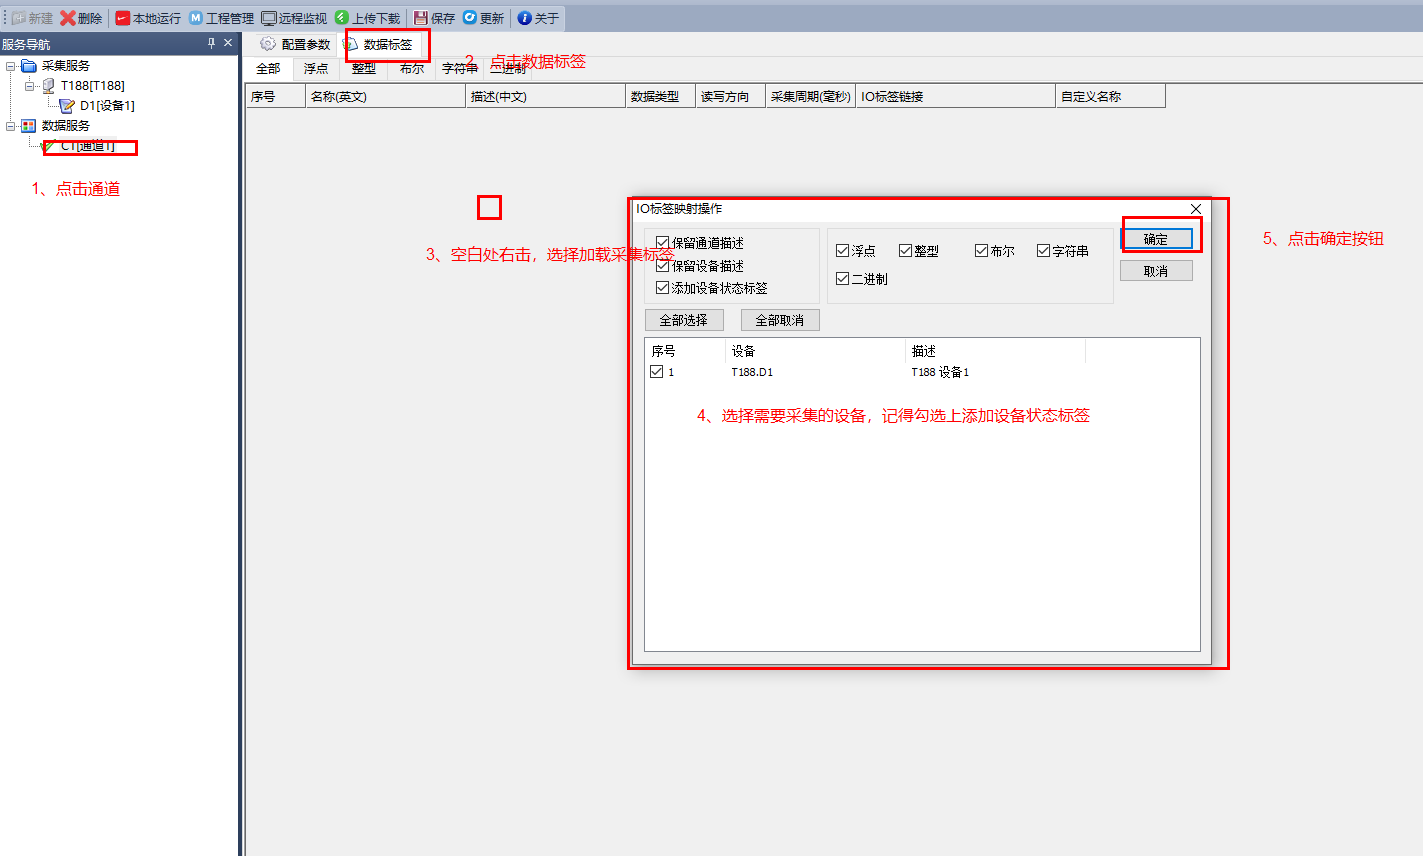
Task: Switch to the 数据标签 tab
Action: [378, 44]
